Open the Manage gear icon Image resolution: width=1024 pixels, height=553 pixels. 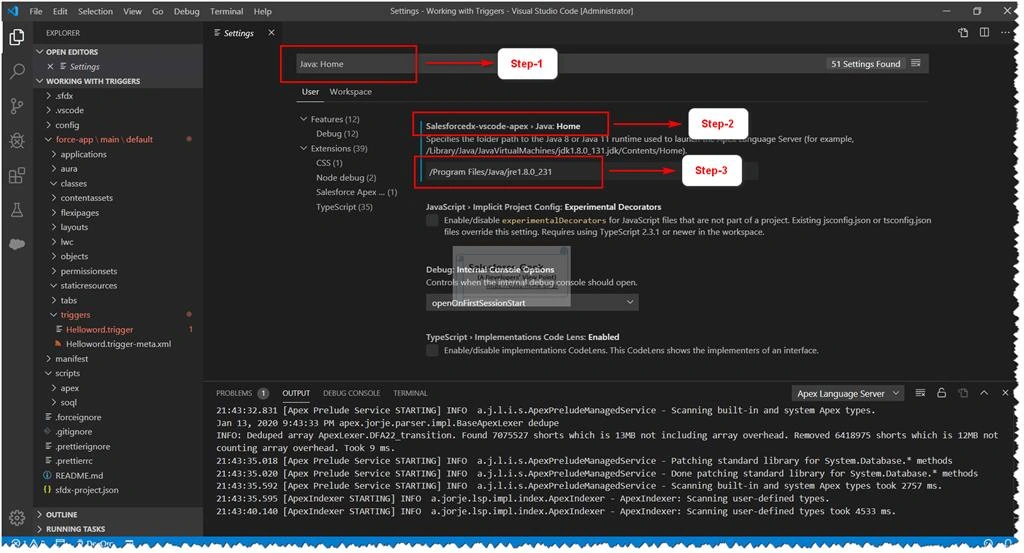[17, 518]
